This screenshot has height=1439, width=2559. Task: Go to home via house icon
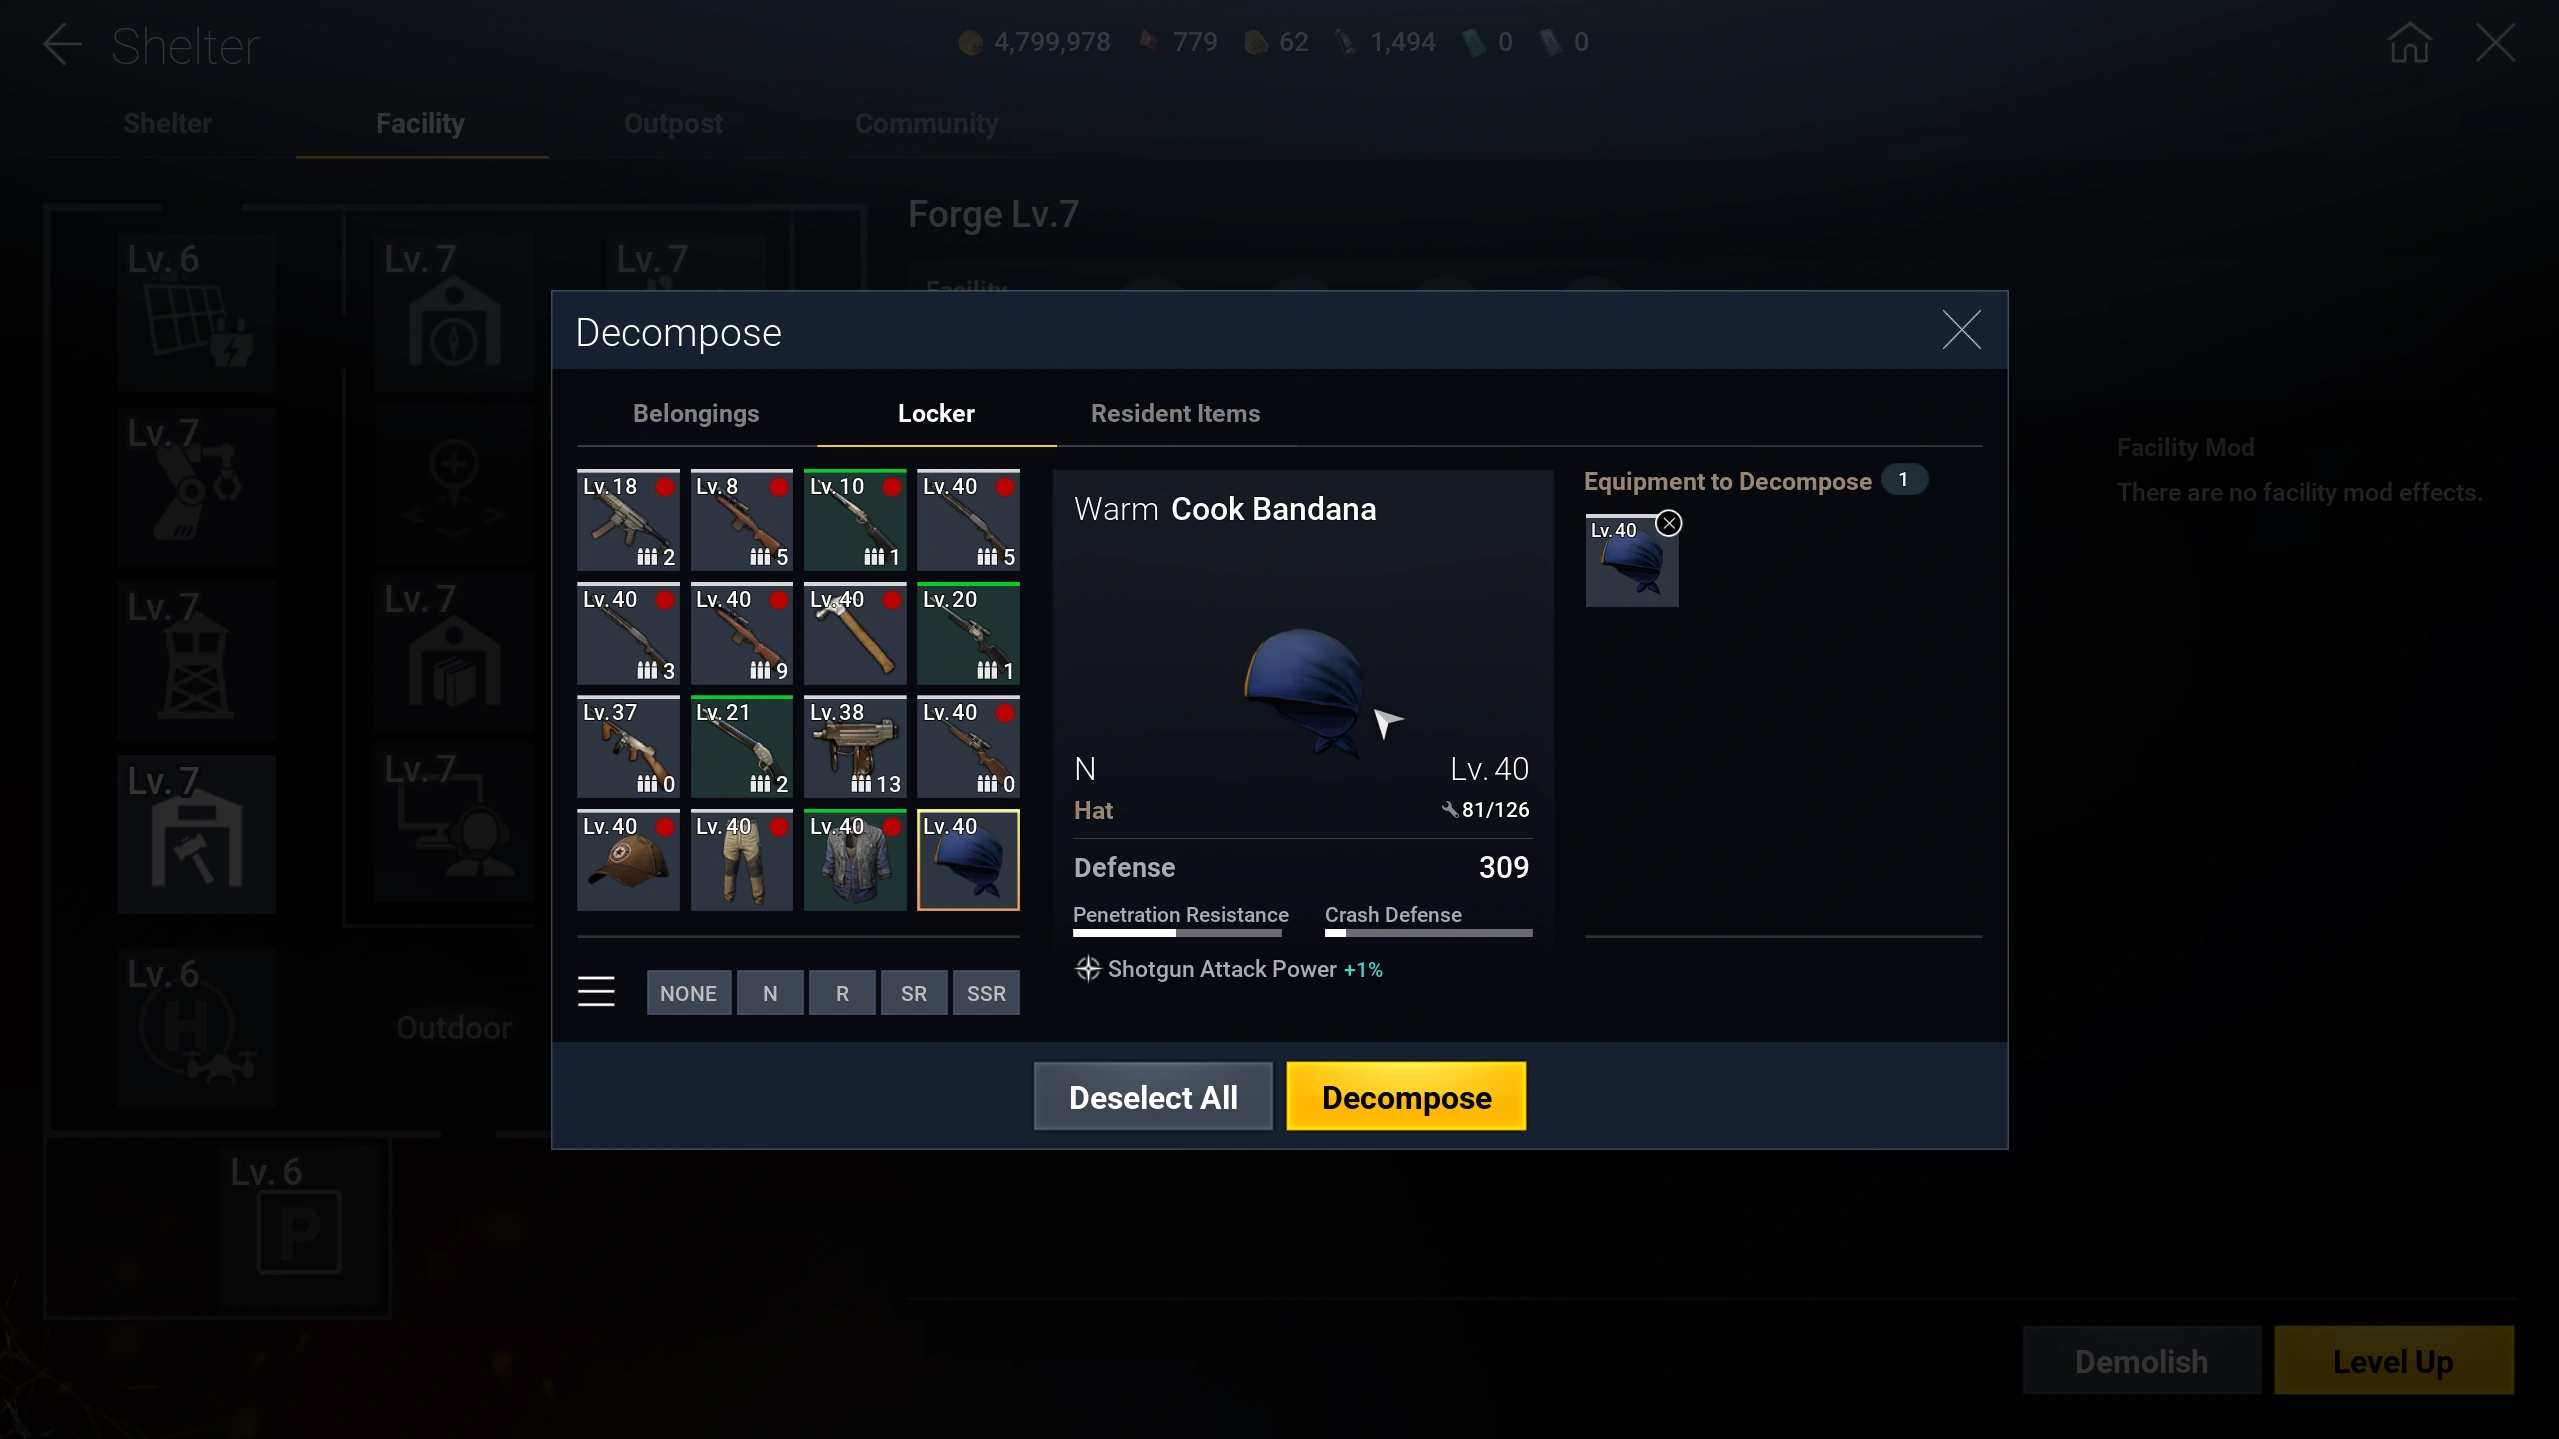tap(2409, 43)
